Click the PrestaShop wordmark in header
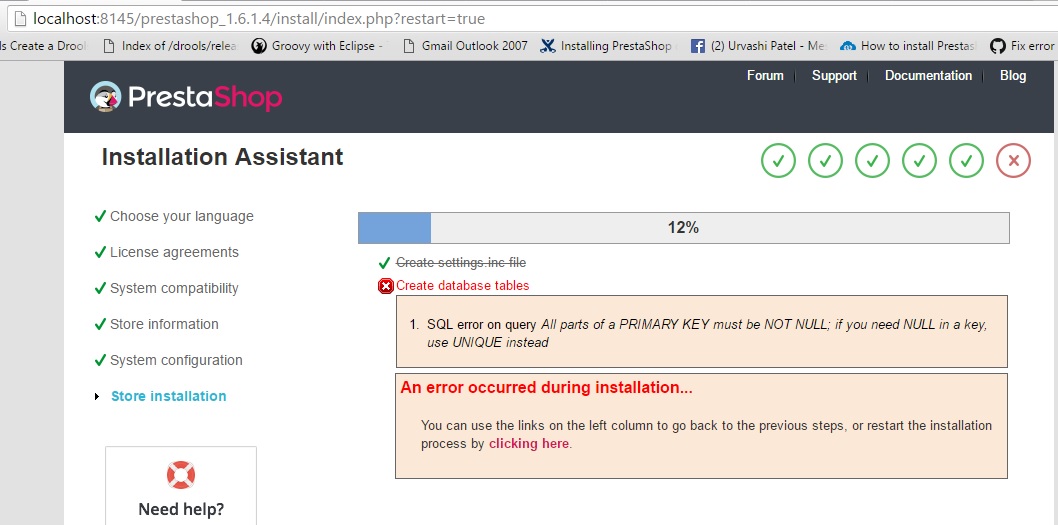Viewport: 1058px width, 525px height. click(204, 97)
